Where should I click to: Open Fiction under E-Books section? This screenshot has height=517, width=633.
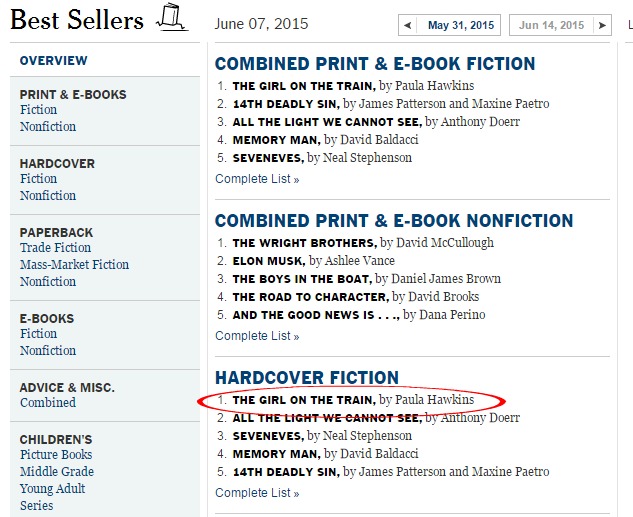[x=38, y=334]
